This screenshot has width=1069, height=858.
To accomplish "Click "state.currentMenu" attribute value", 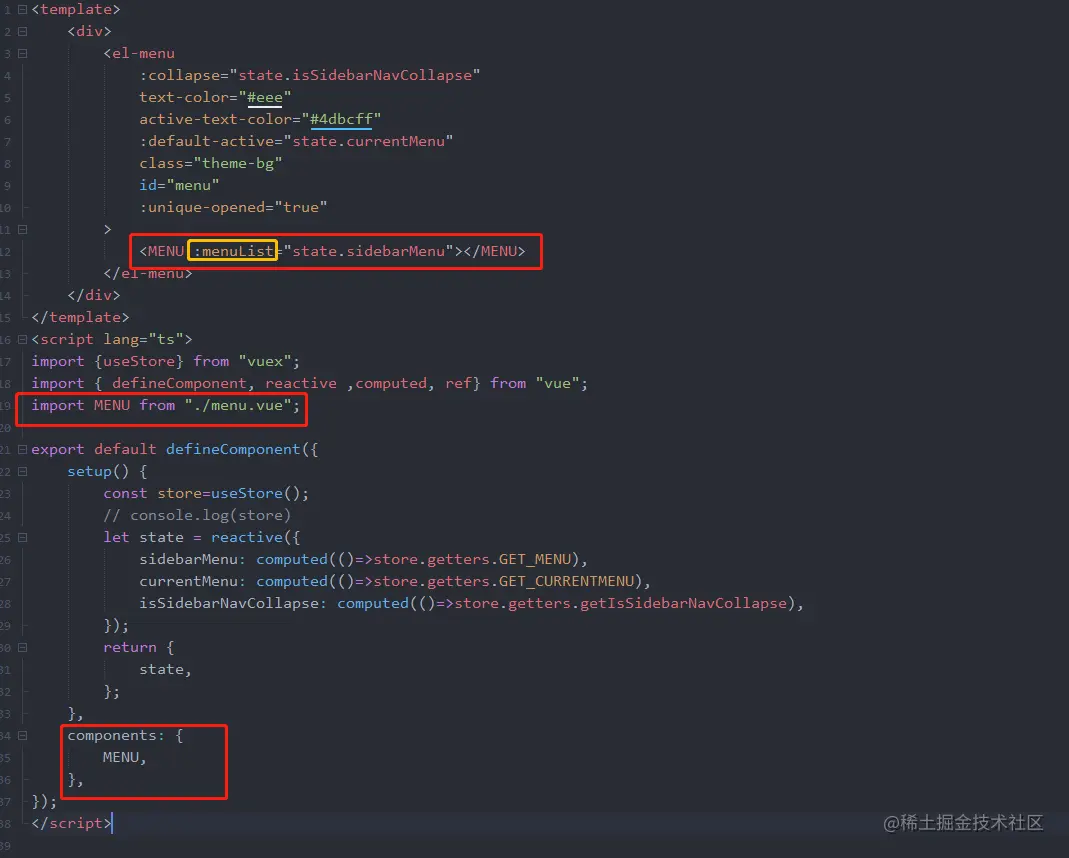I will (x=369, y=141).
